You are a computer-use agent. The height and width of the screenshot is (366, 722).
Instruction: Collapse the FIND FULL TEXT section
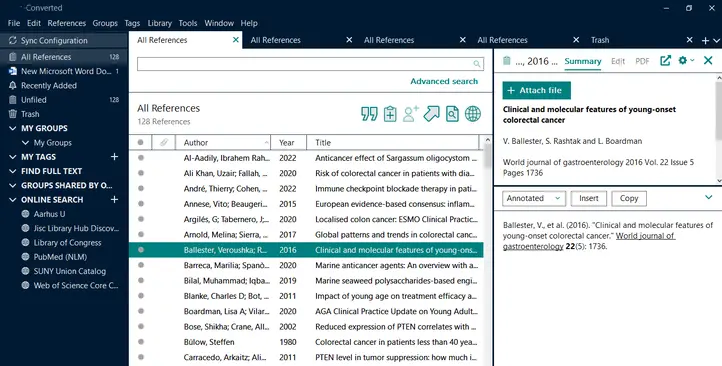point(13,171)
